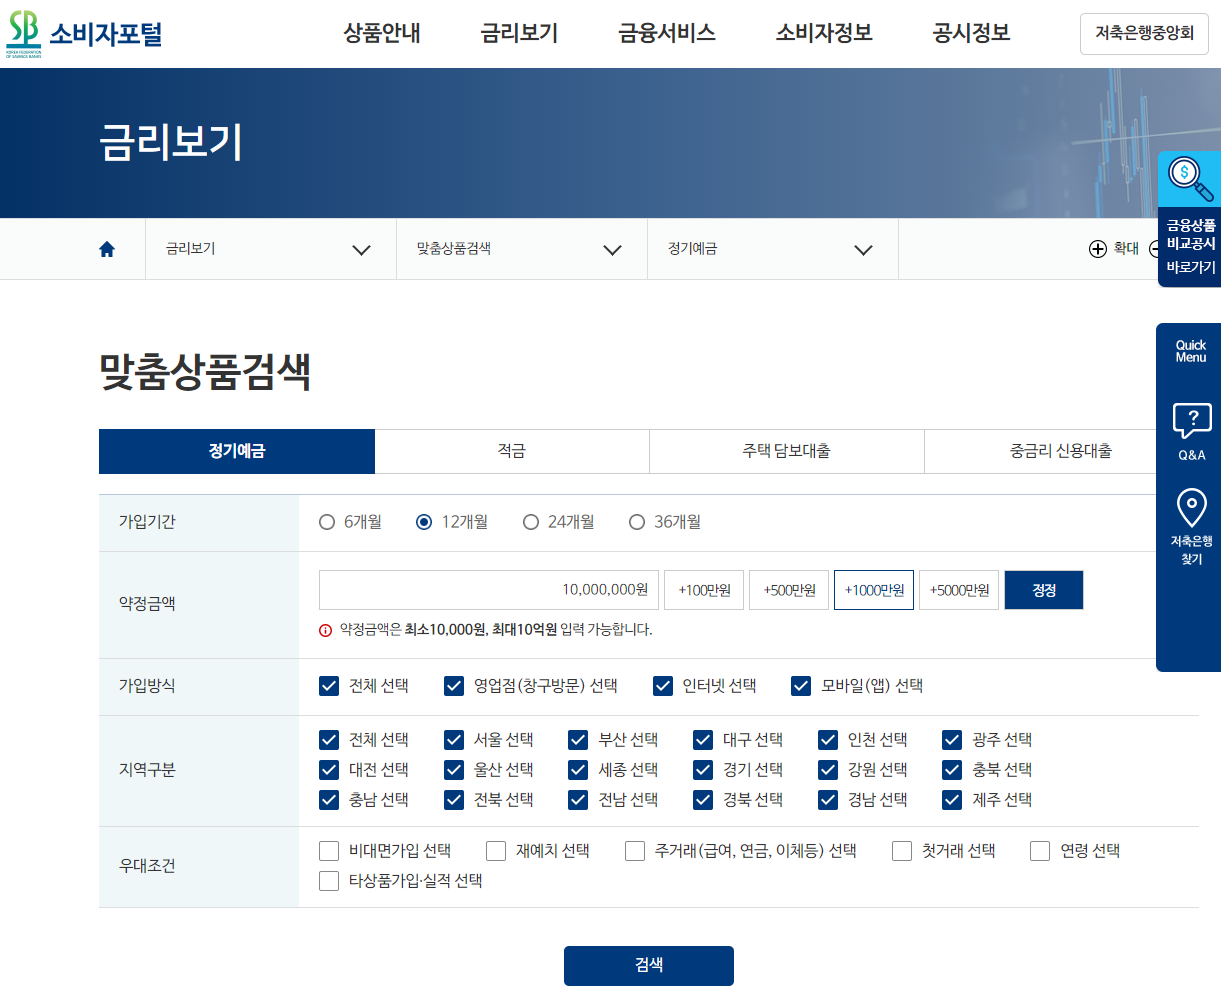Enable 타상품가입·실적 선택 checkbox
Image resolution: width=1221 pixels, height=988 pixels.
click(x=329, y=881)
